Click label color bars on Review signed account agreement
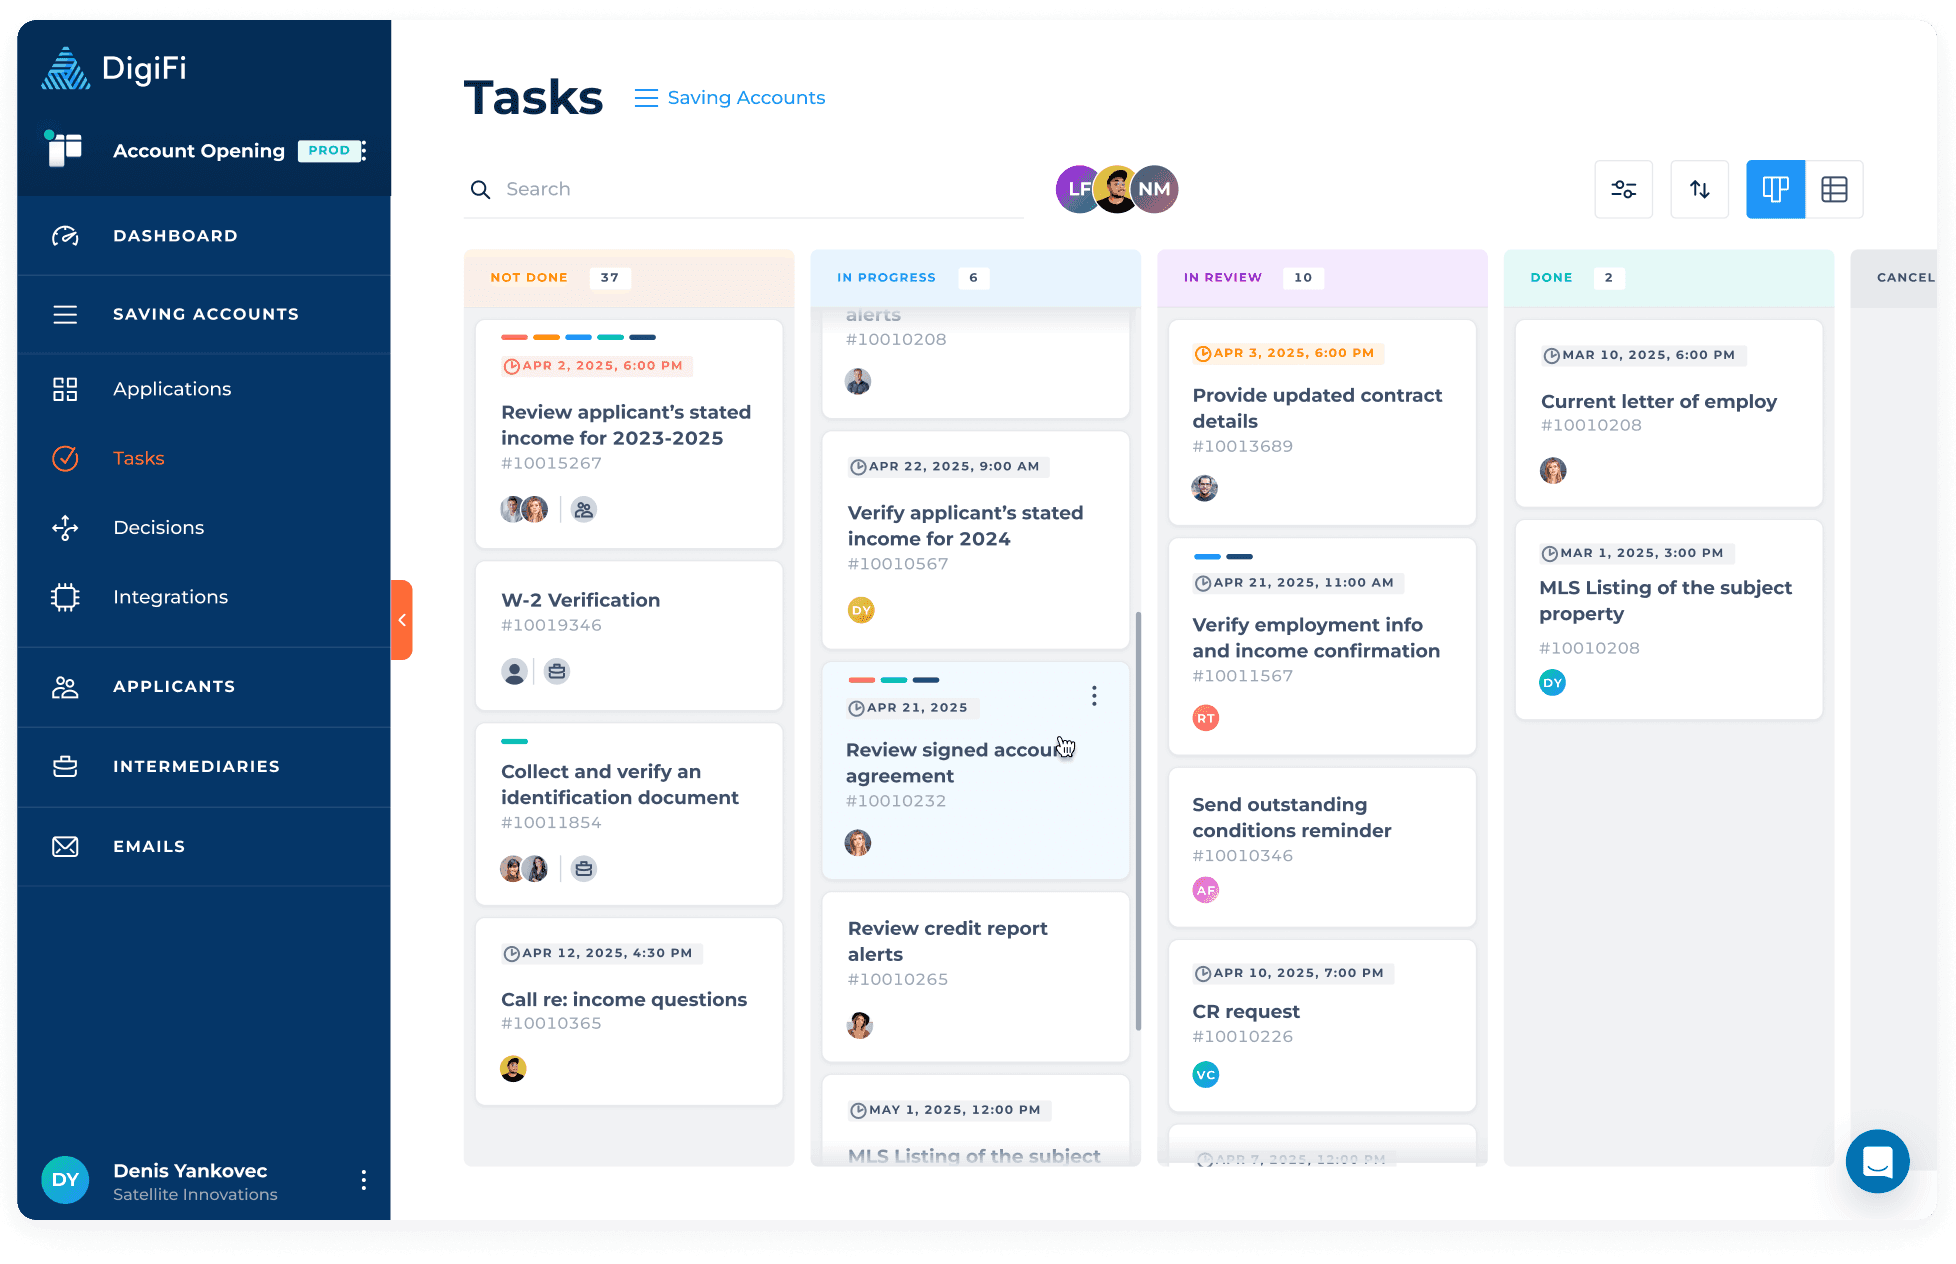1956x1264 pixels. coord(893,680)
